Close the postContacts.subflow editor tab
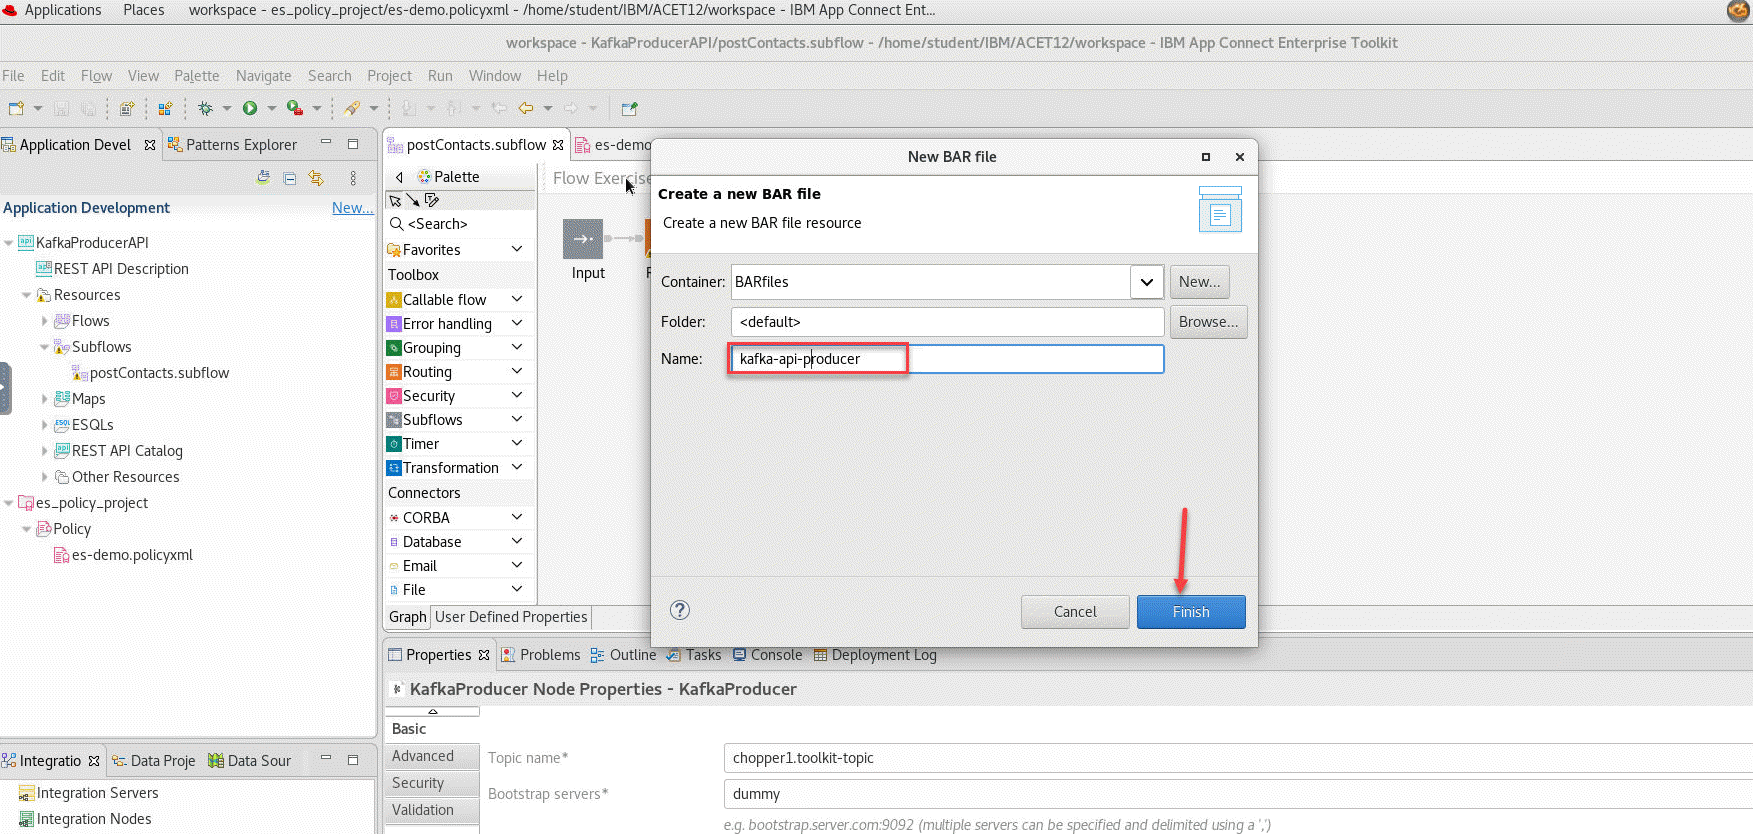1753x834 pixels. click(x=558, y=145)
